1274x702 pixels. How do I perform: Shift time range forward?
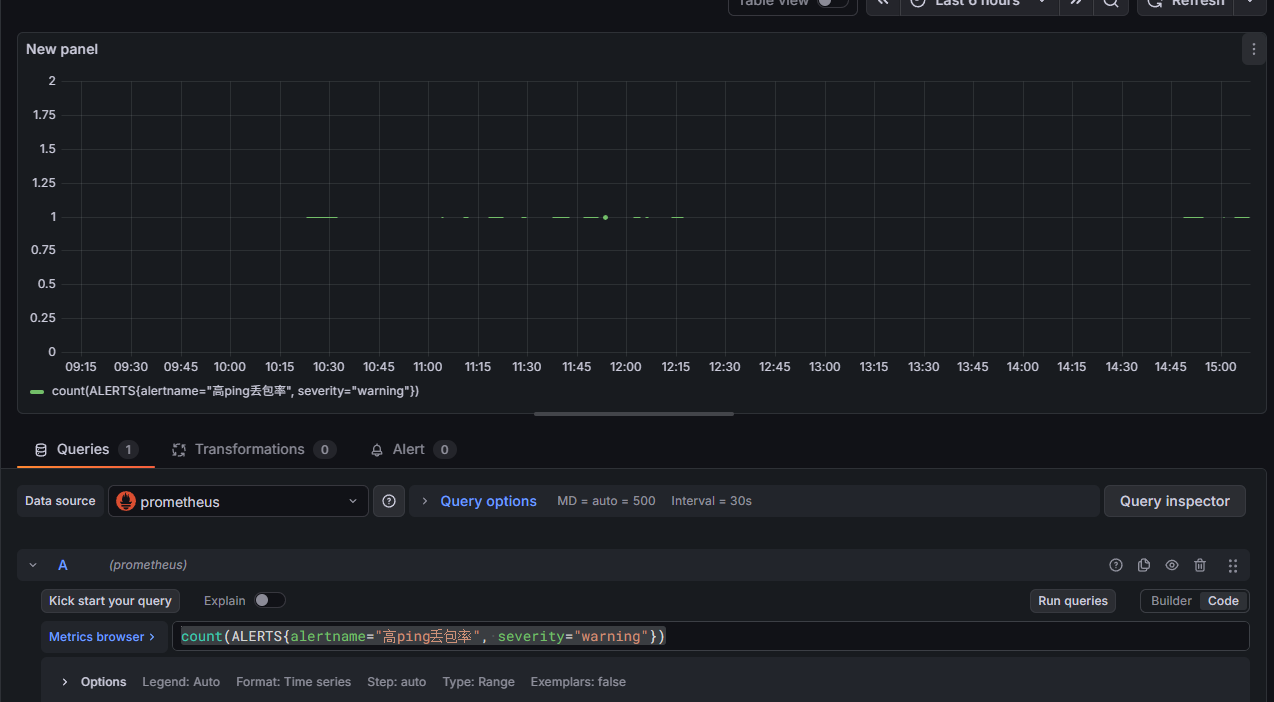[1076, 4]
